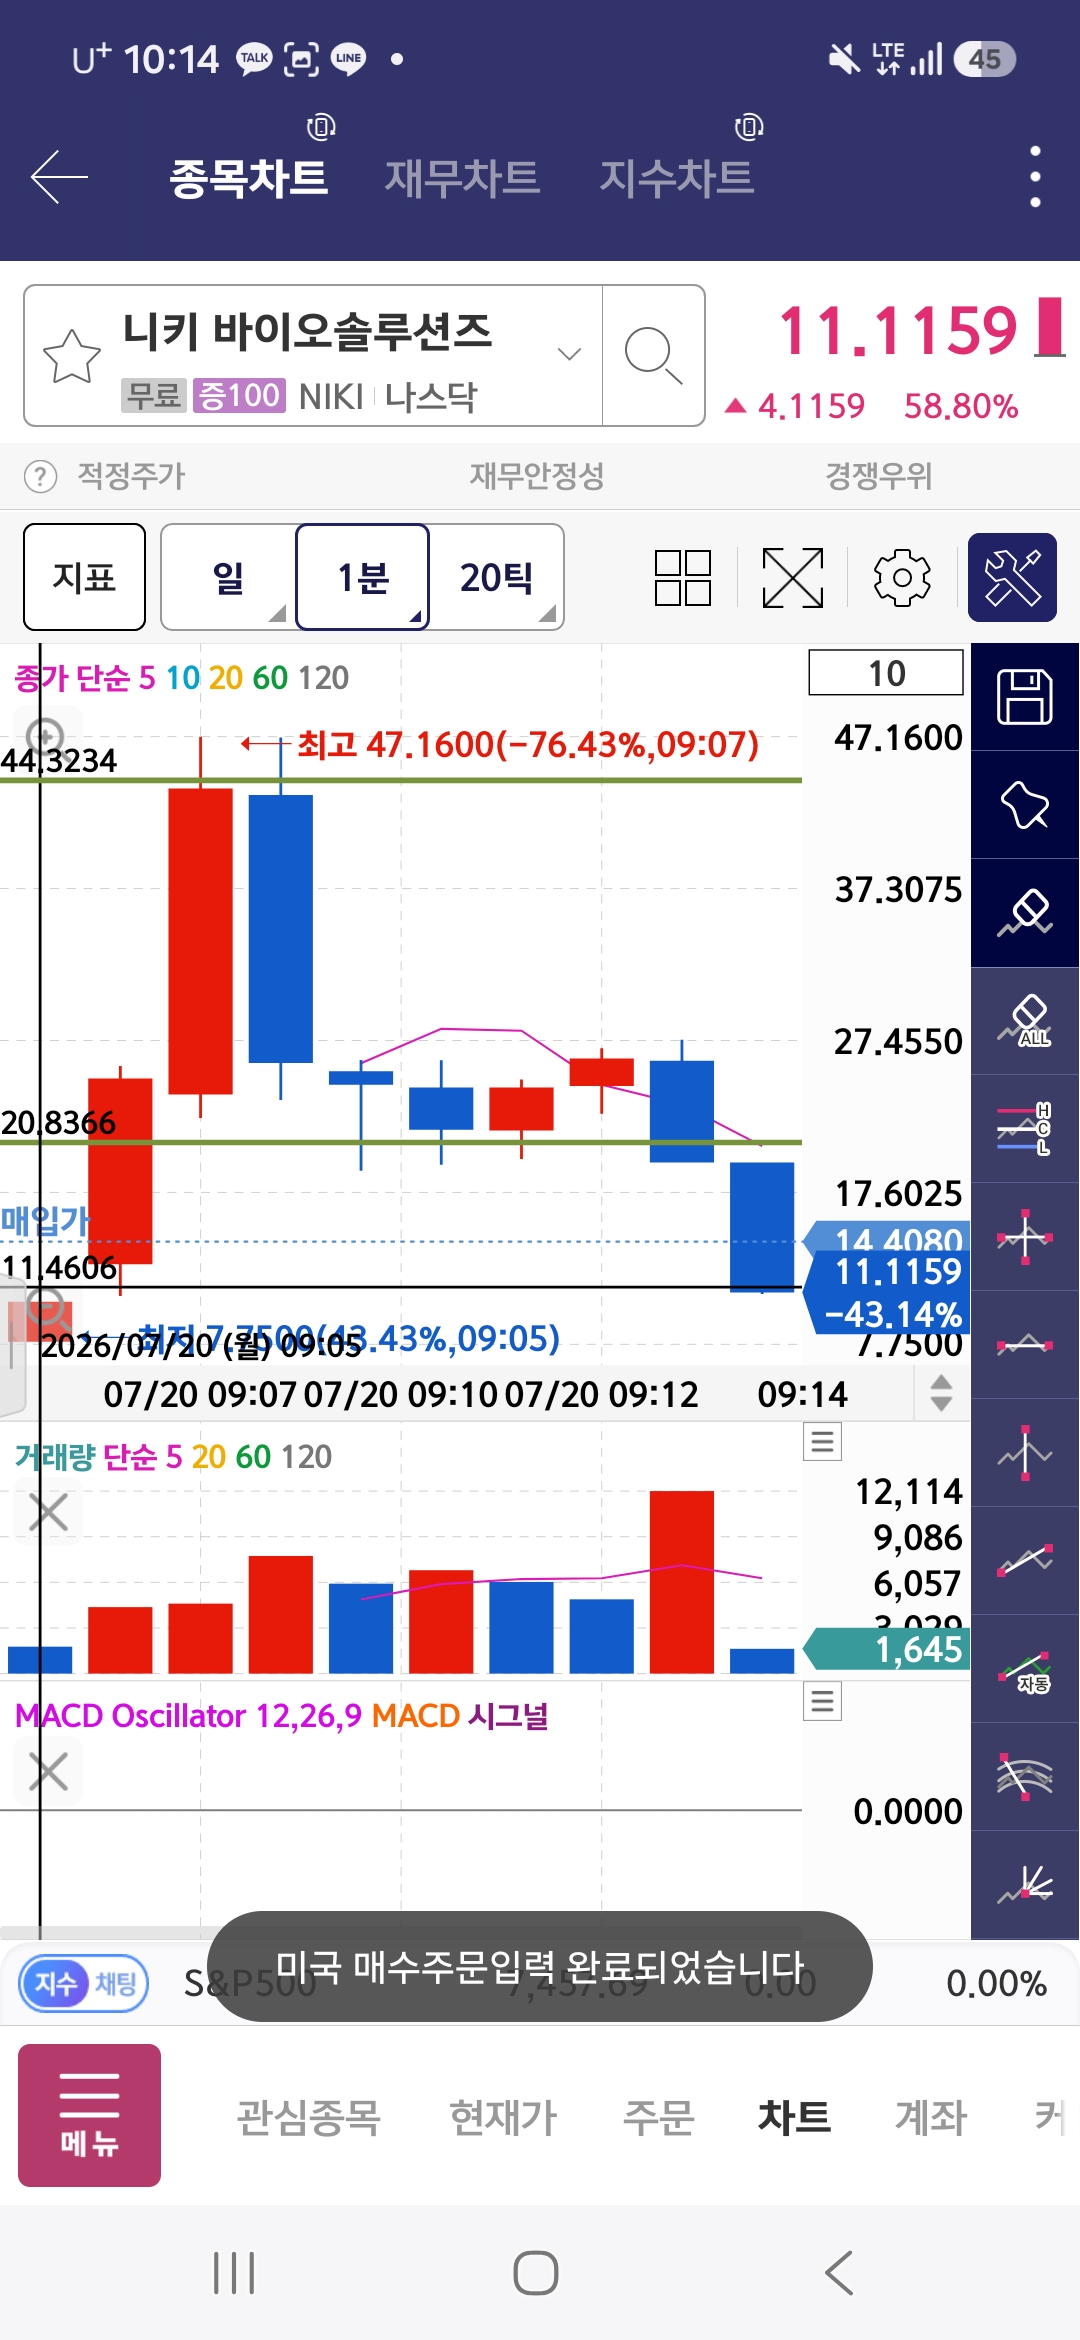Select the horizontal line tool

[1025, 1345]
